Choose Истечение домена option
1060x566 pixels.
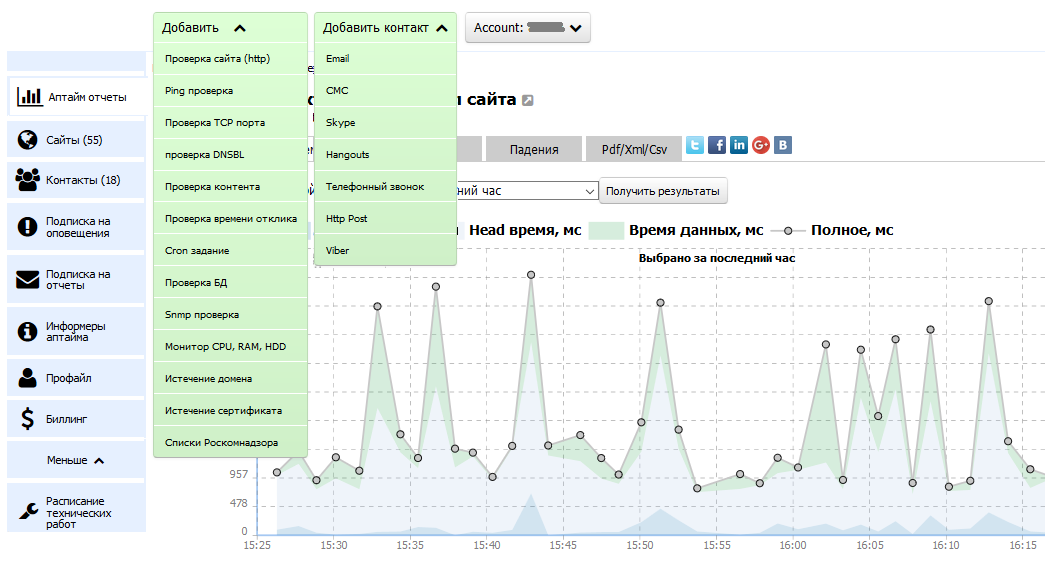click(x=231, y=379)
